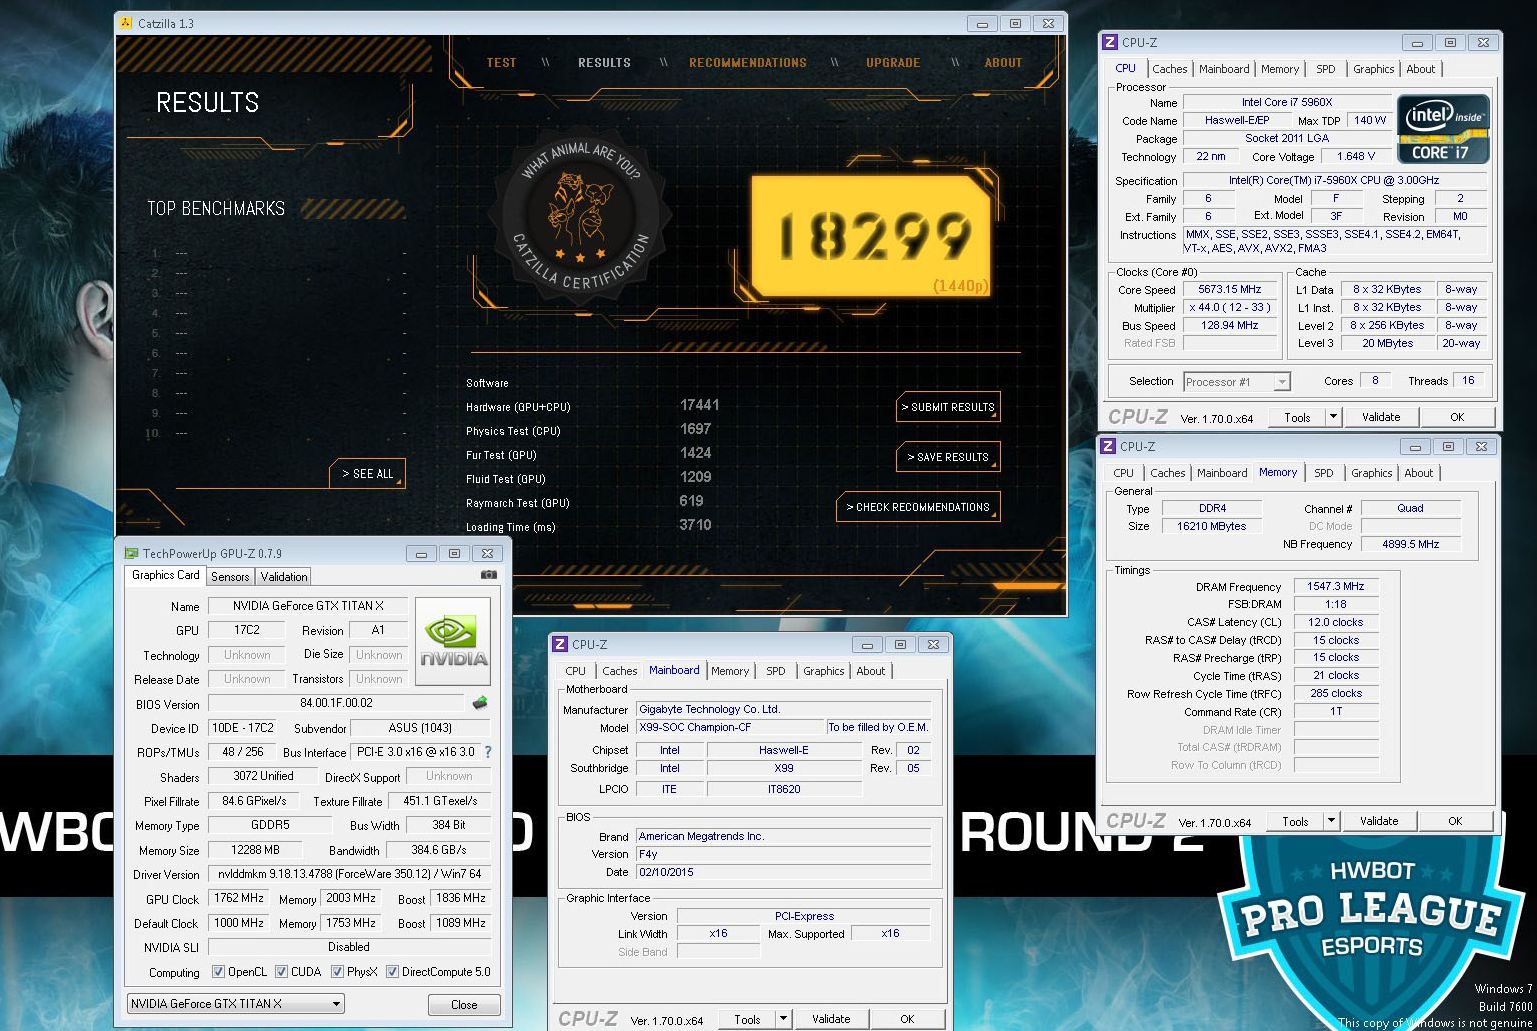1537x1031 pixels.
Task: Open the ABOUT section in Catzilla
Action: (1003, 62)
